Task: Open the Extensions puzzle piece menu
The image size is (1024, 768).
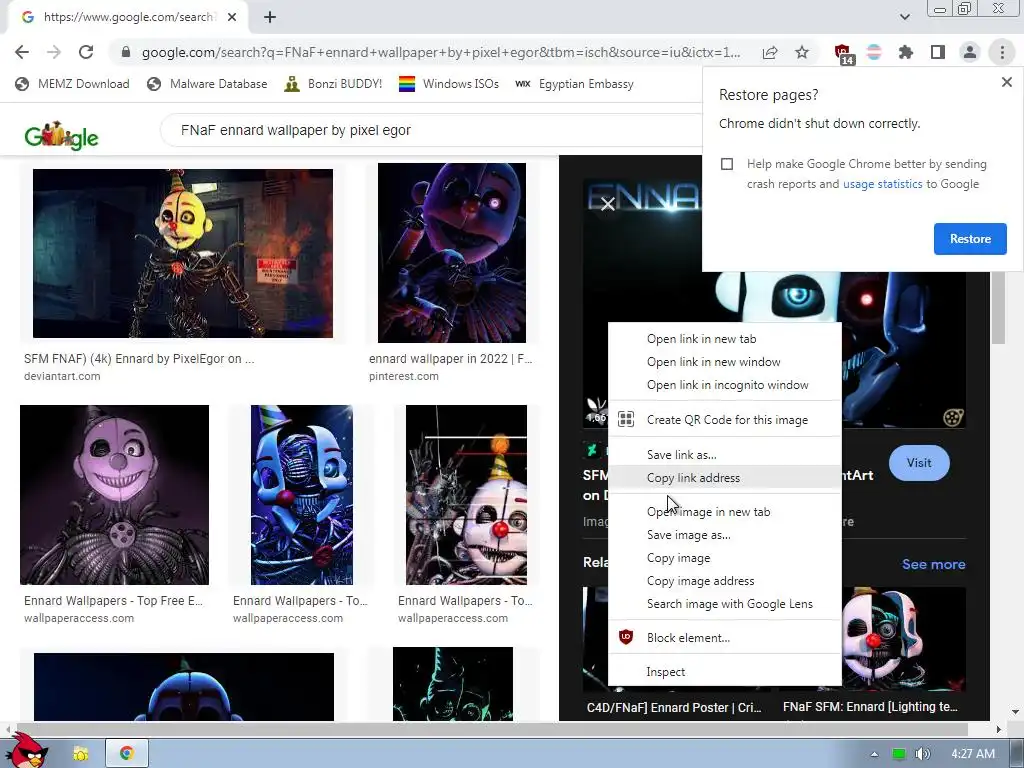Action: (x=905, y=52)
